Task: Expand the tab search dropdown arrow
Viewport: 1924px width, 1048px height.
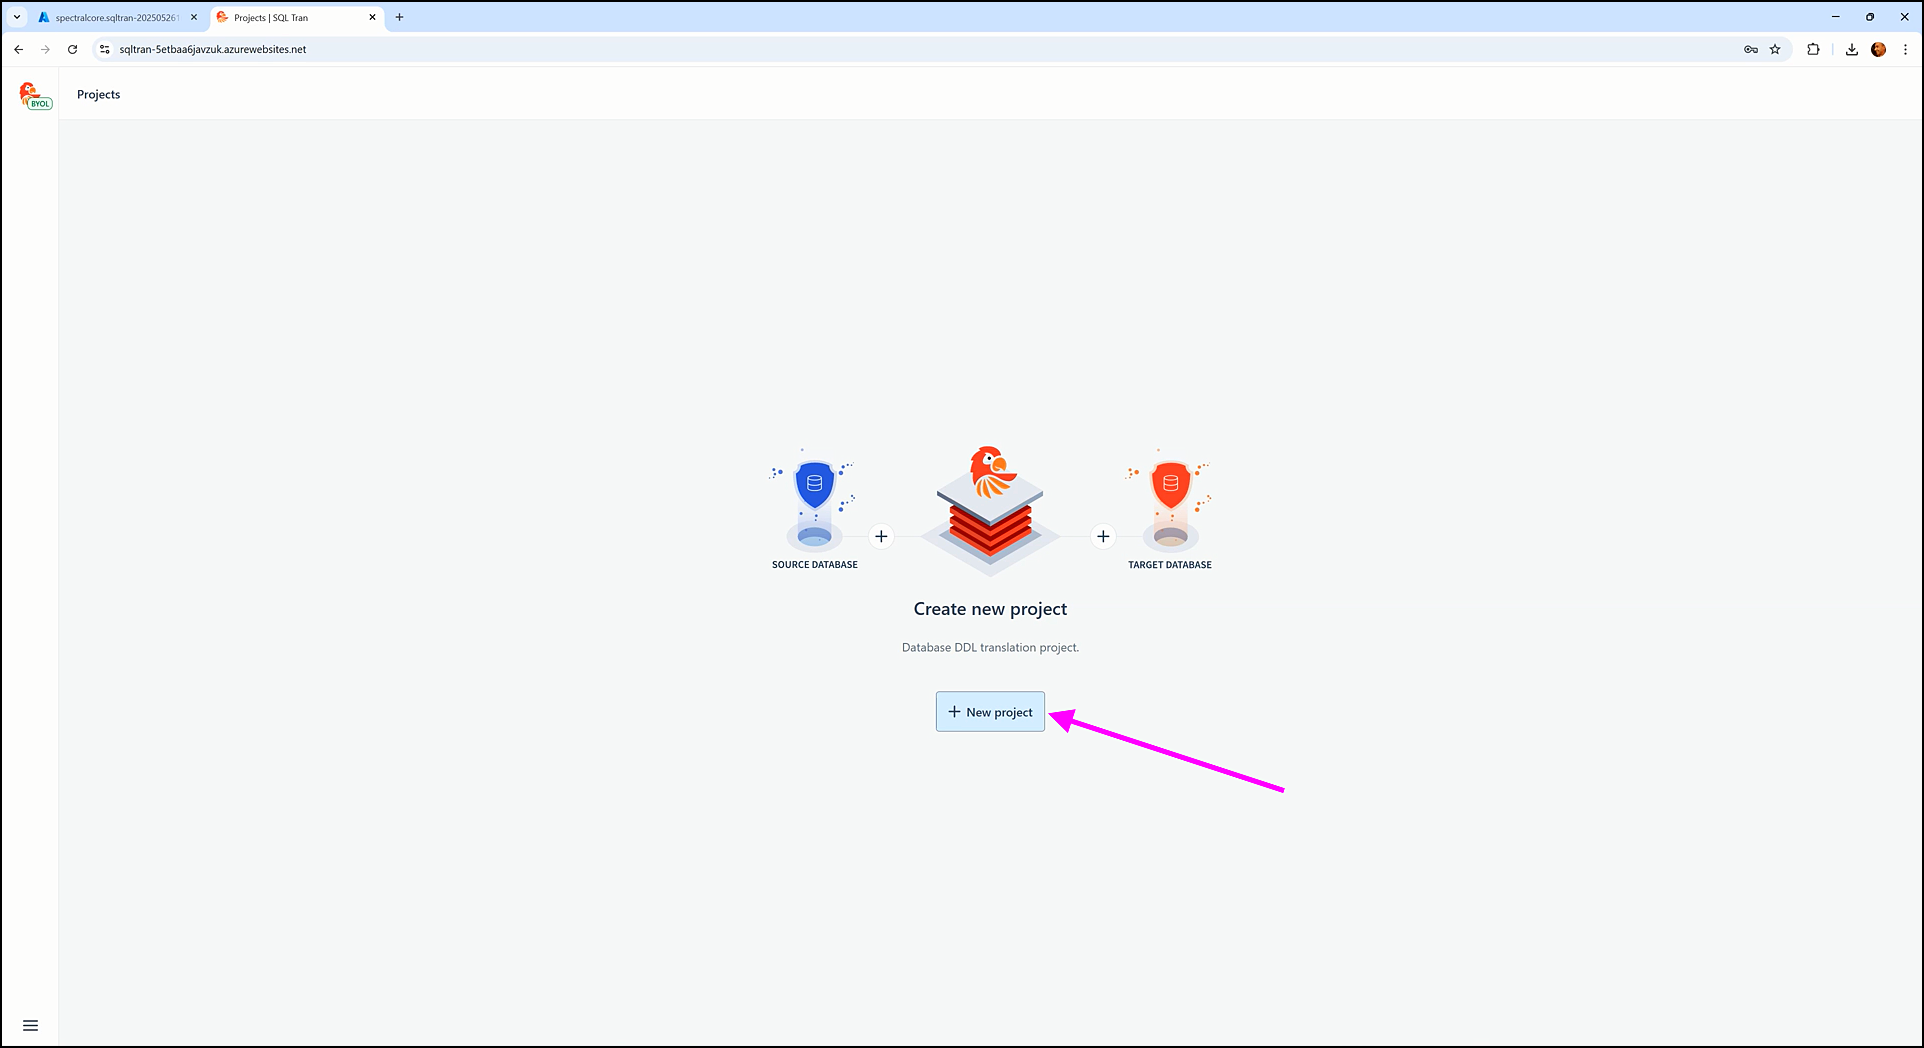Action: point(17,17)
